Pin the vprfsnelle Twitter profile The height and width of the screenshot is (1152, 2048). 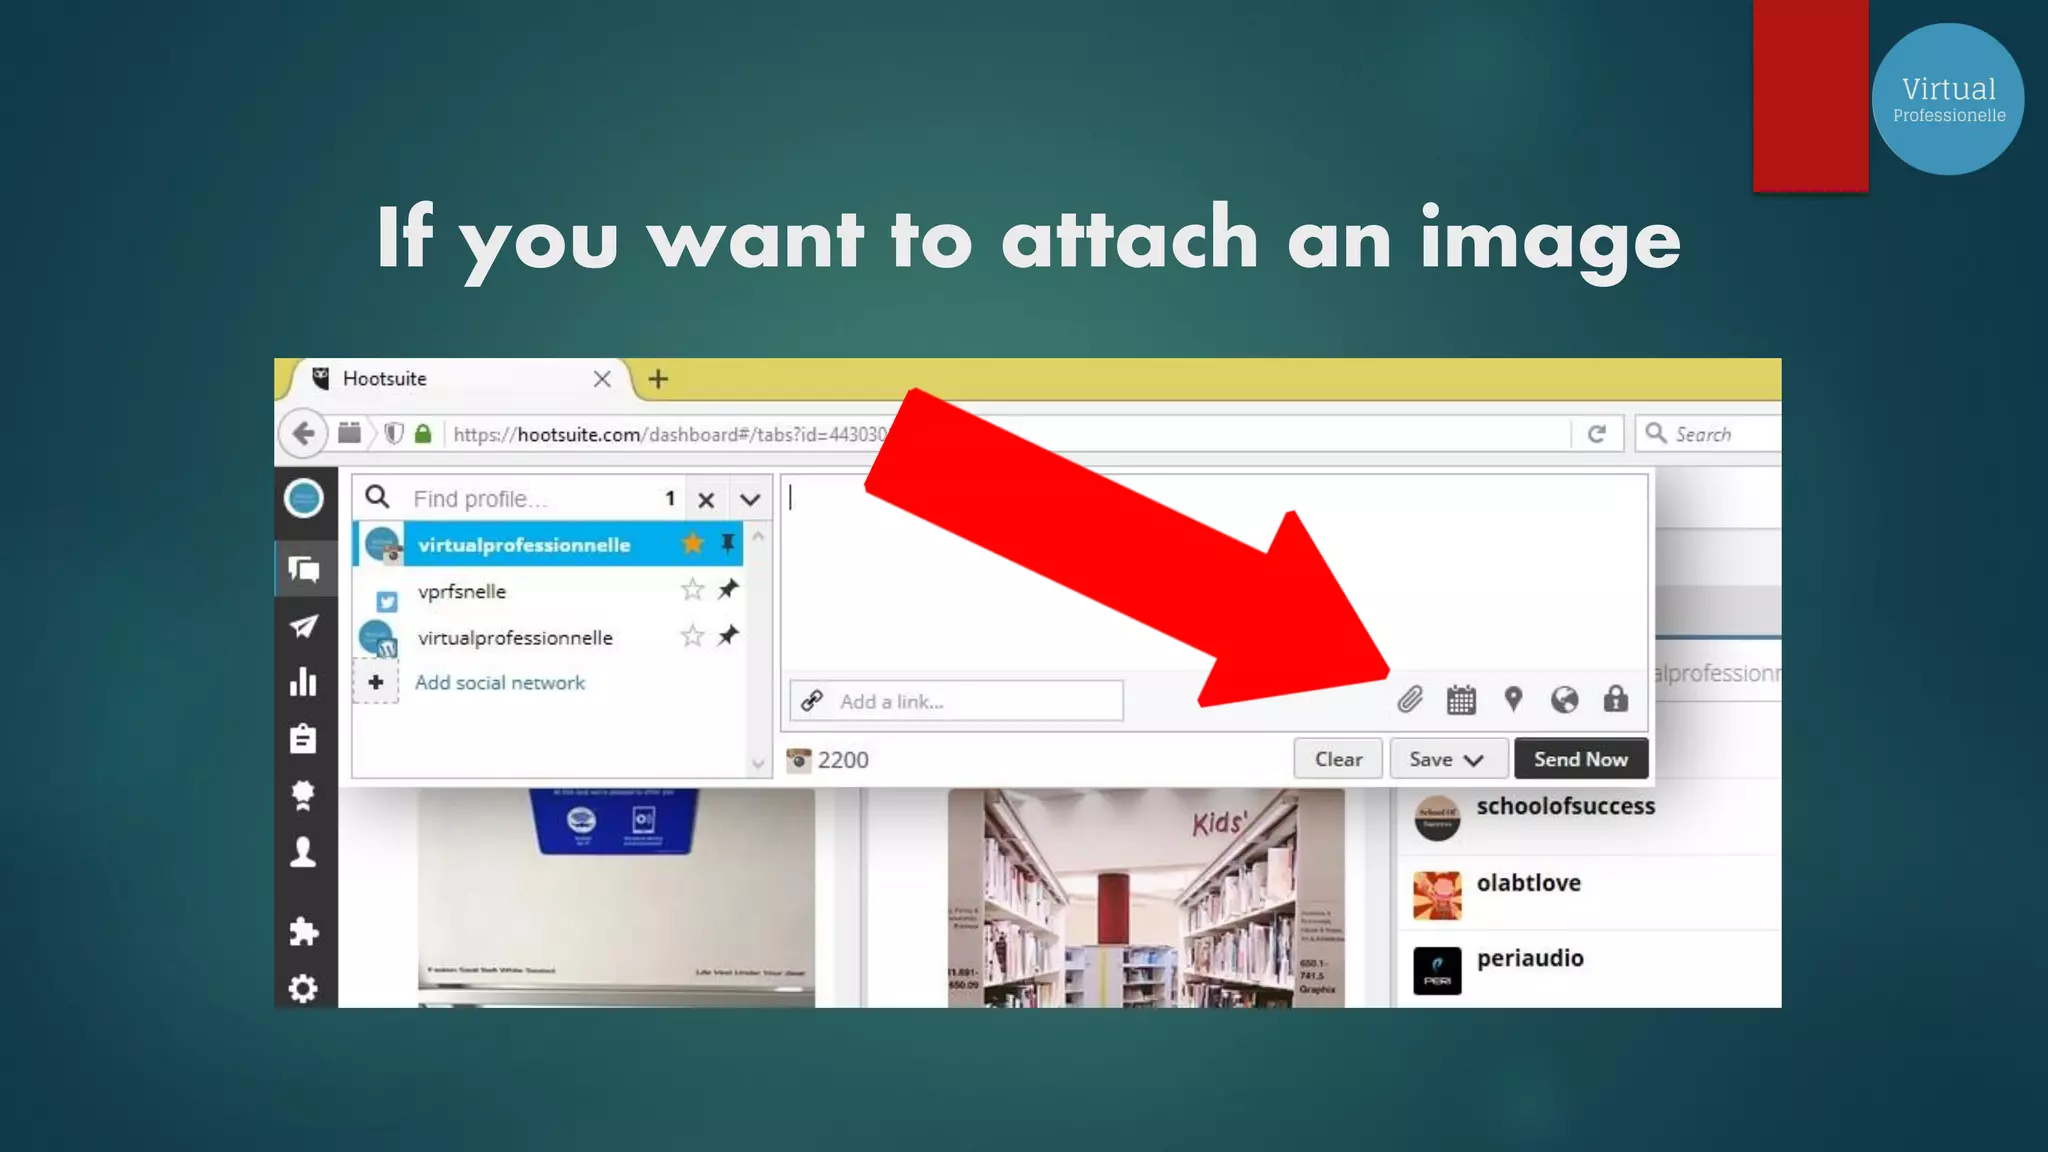[x=728, y=589]
